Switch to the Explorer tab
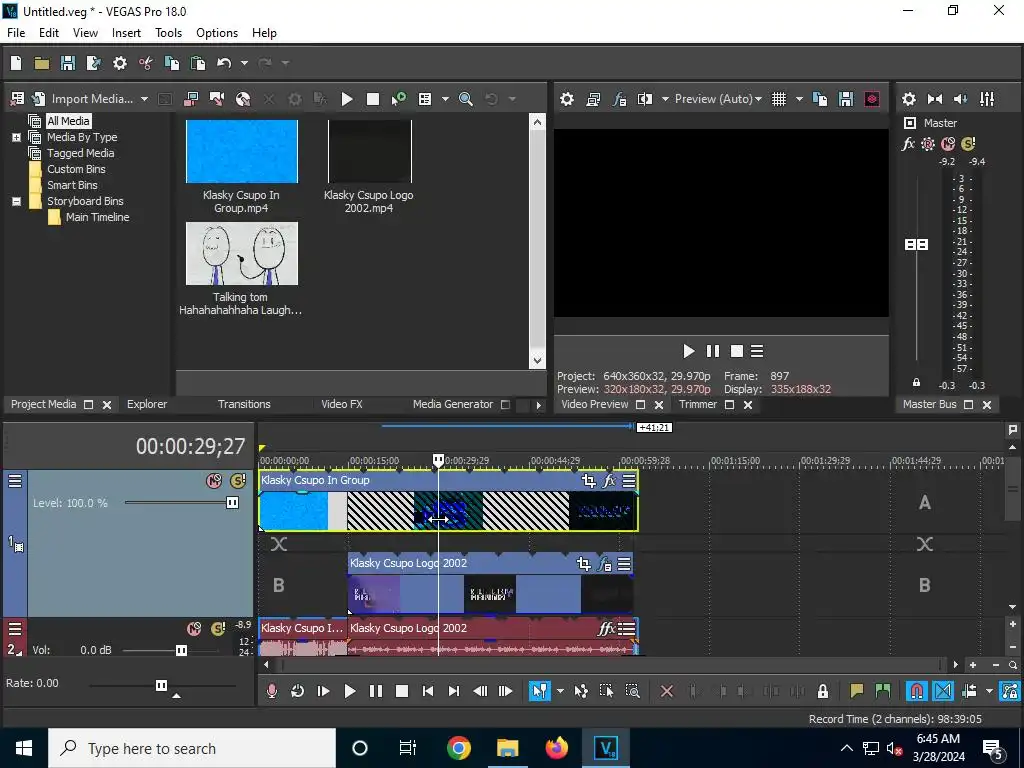Screen dimensions: 1024x768 [147, 404]
